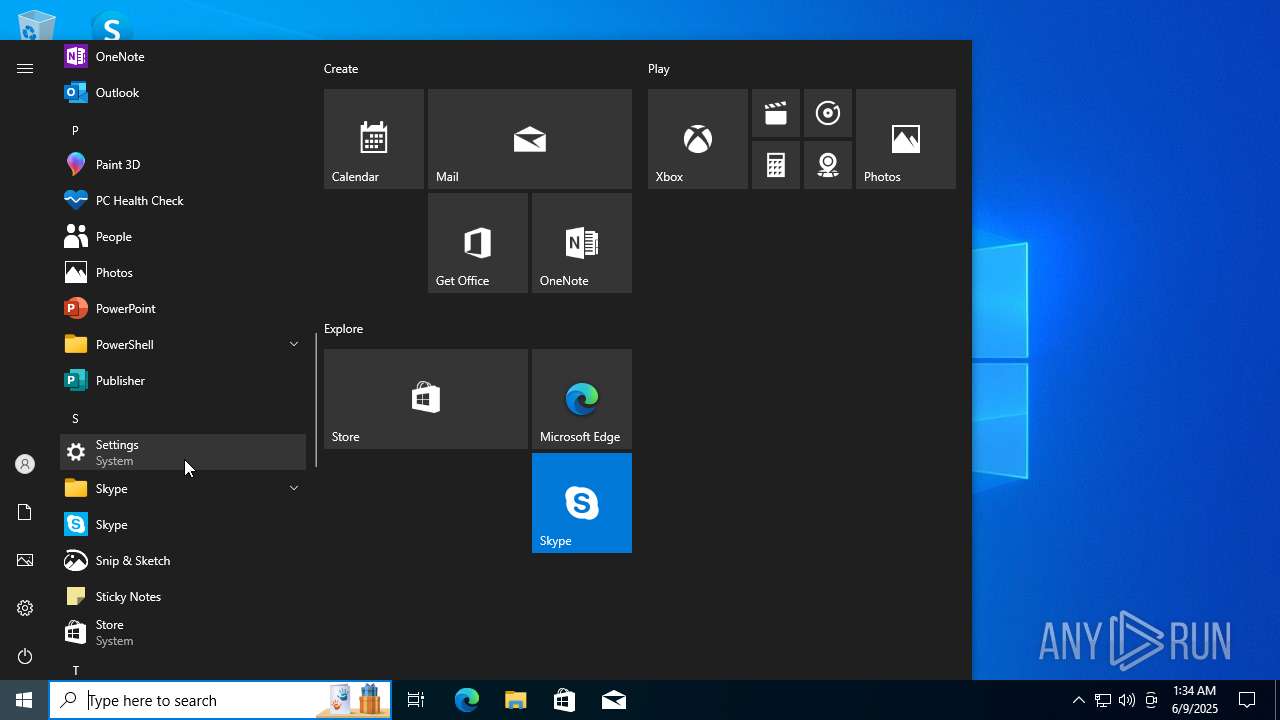The image size is (1280, 720).
Task: Click the Windows Start button
Action: (24, 700)
